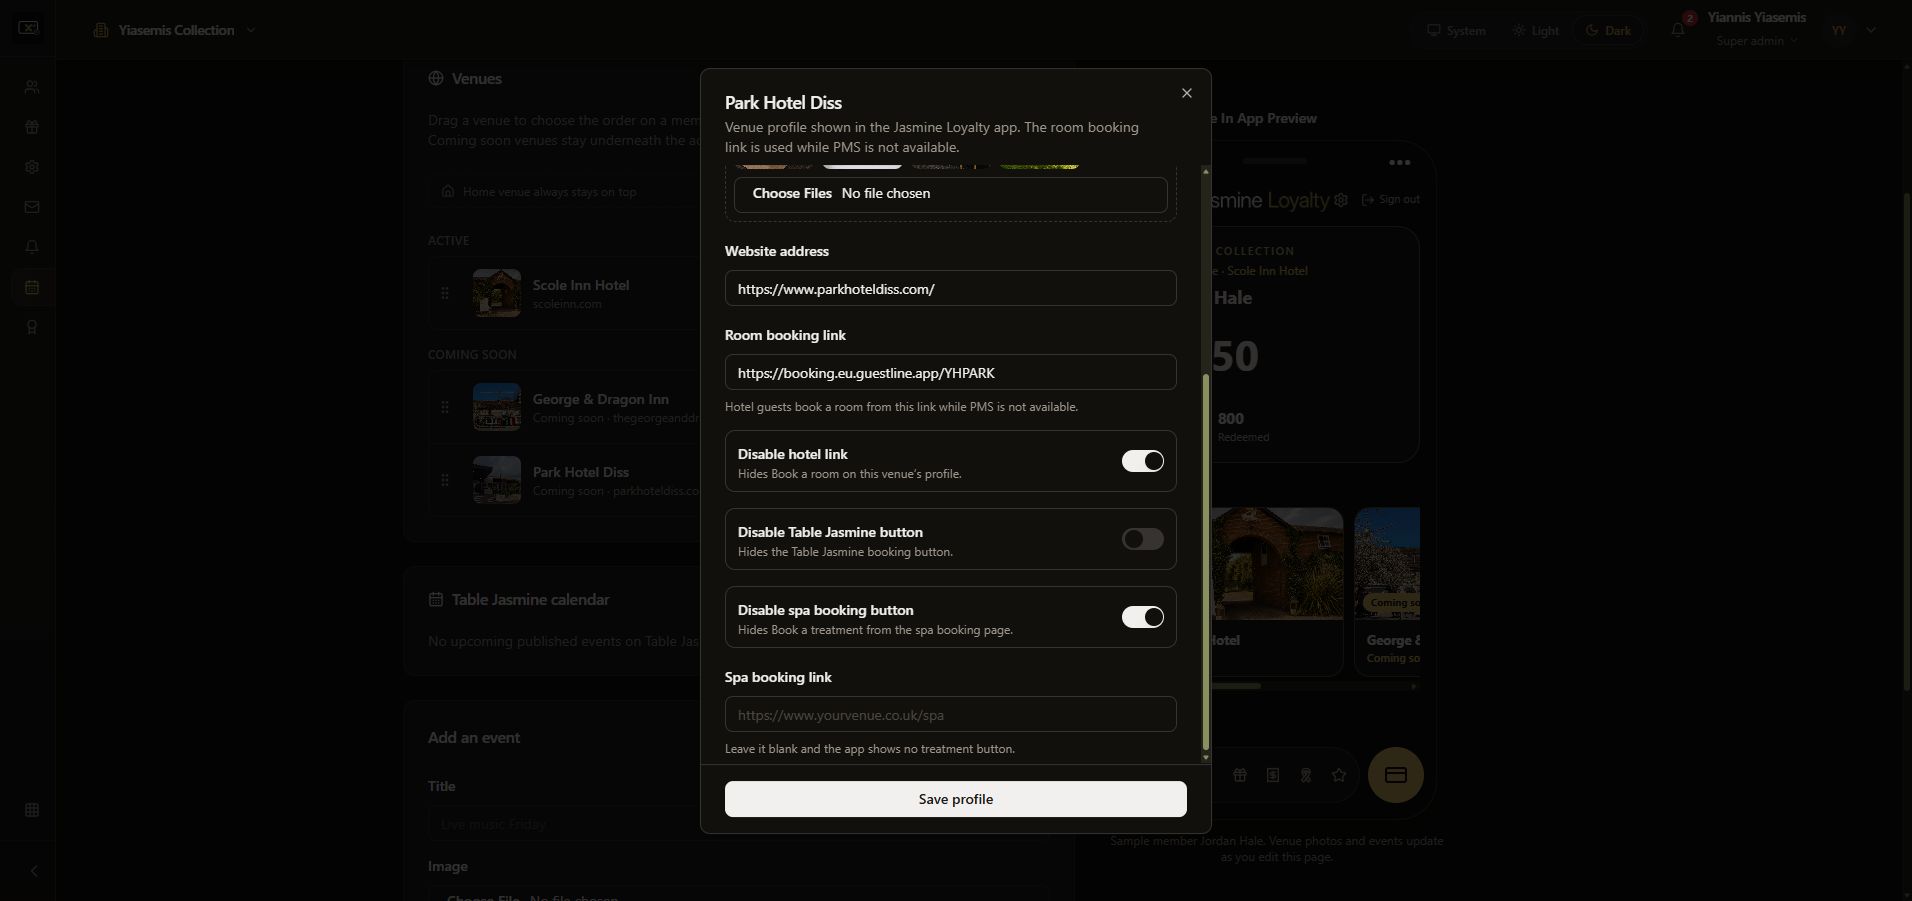Screen dimensions: 1912x901
Task: Click the gold card button in the preview
Action: point(1396,775)
